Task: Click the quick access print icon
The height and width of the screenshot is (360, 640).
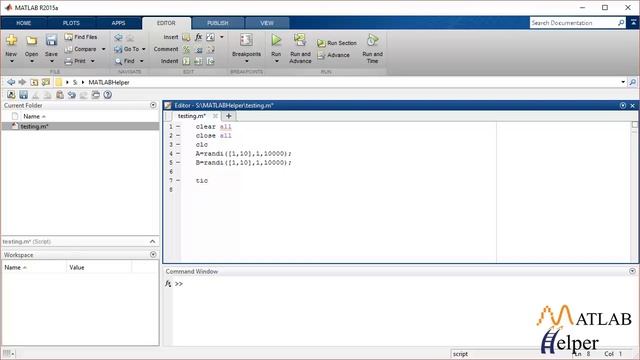Action: pos(96,95)
